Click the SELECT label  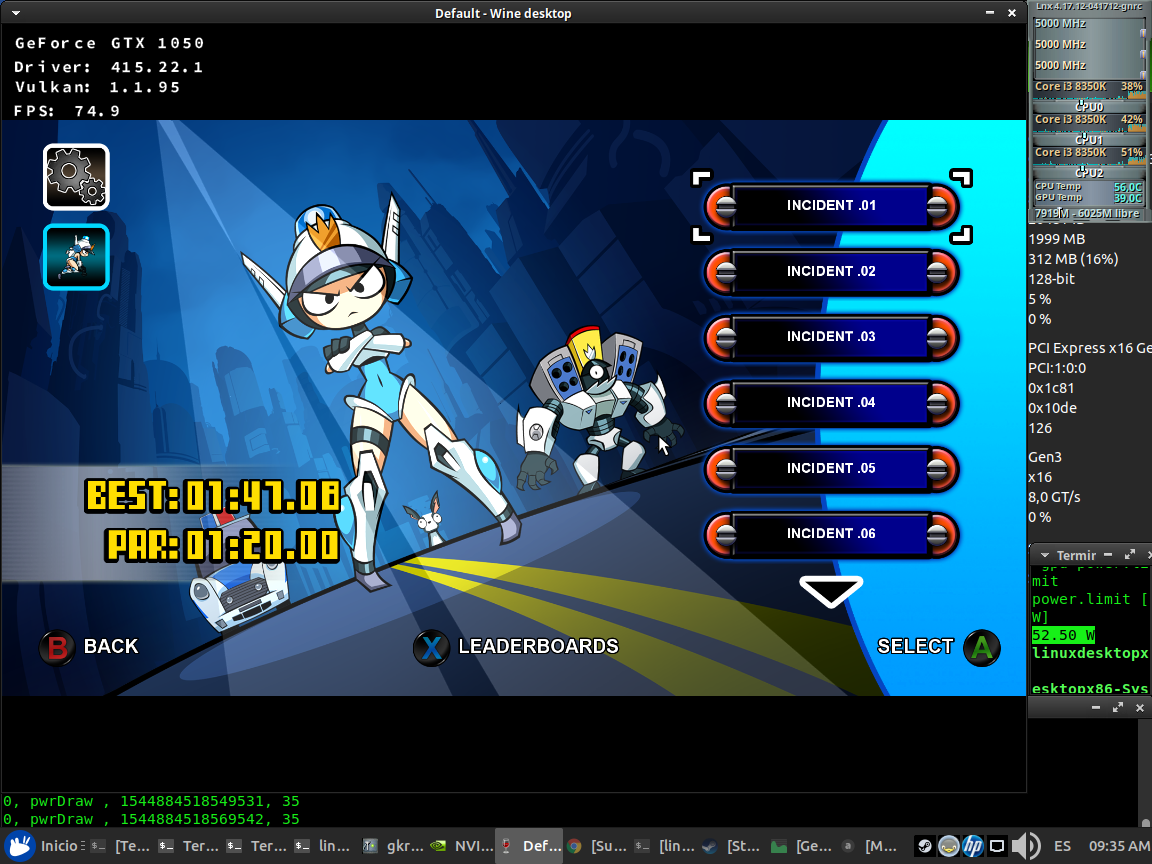[915, 647]
